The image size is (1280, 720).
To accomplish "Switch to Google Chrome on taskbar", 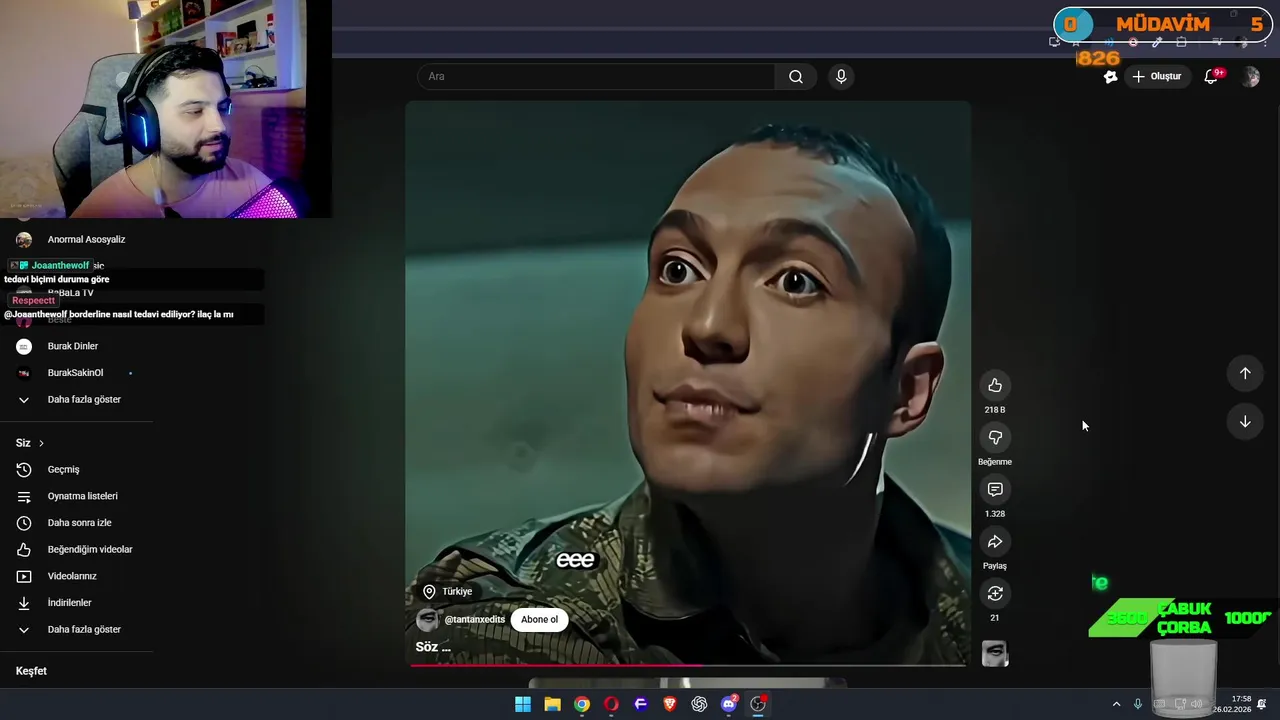I will 581,704.
